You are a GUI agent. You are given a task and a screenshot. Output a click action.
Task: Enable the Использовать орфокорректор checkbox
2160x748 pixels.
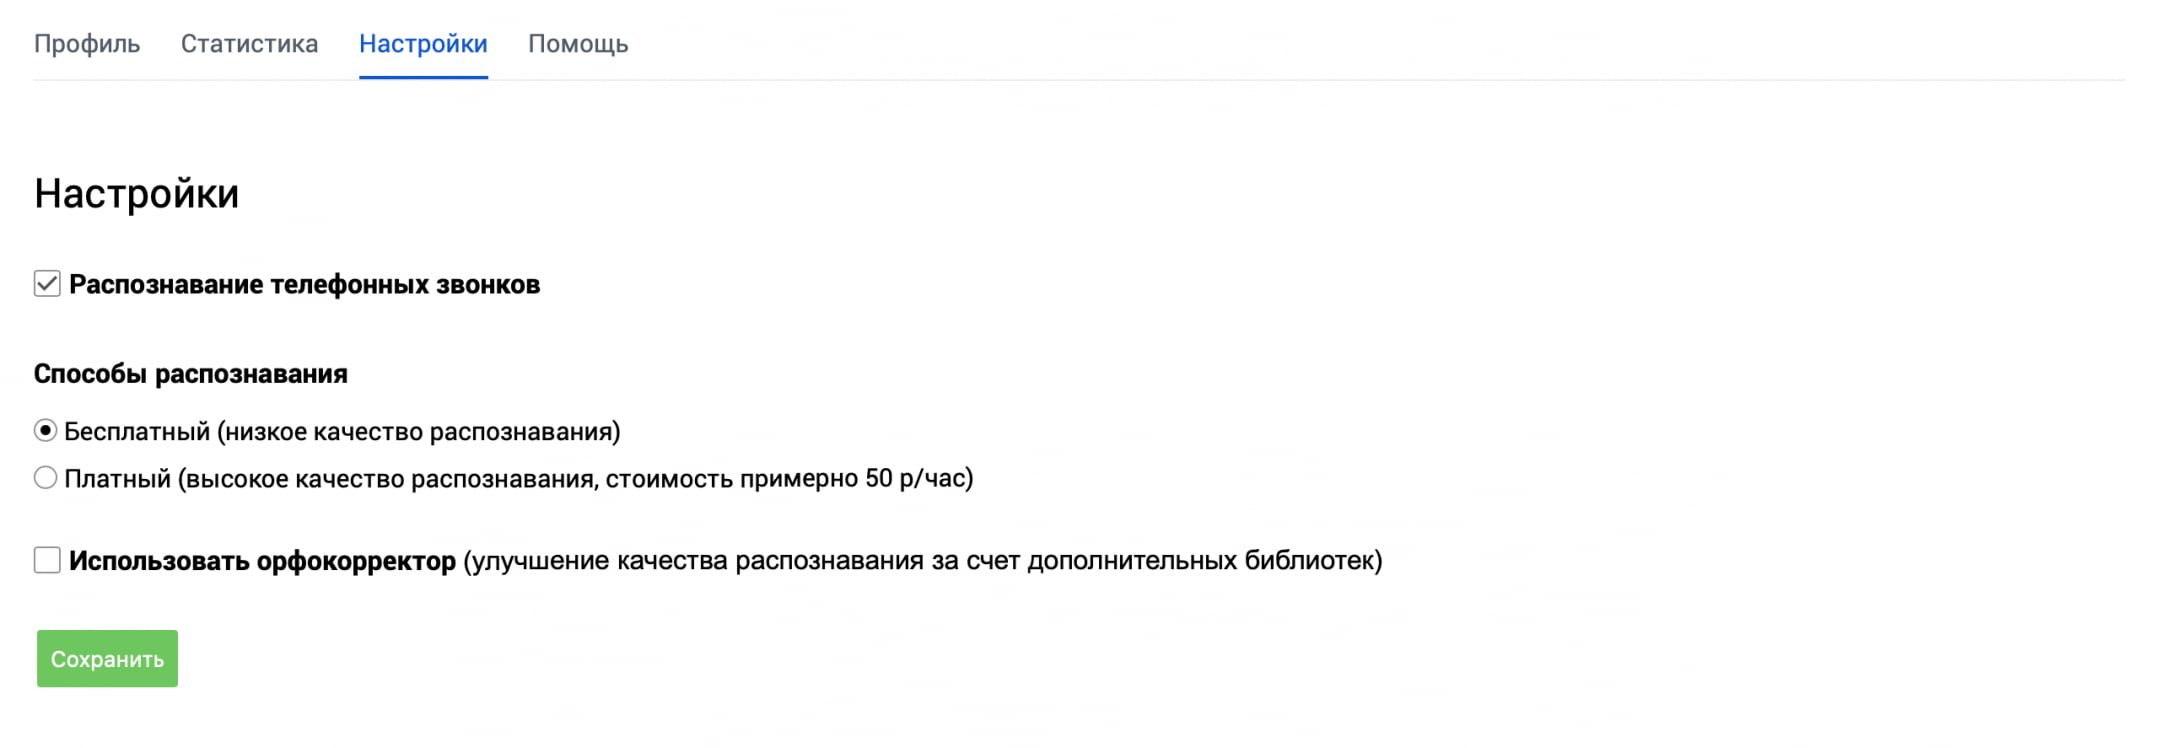pyautogui.click(x=47, y=560)
